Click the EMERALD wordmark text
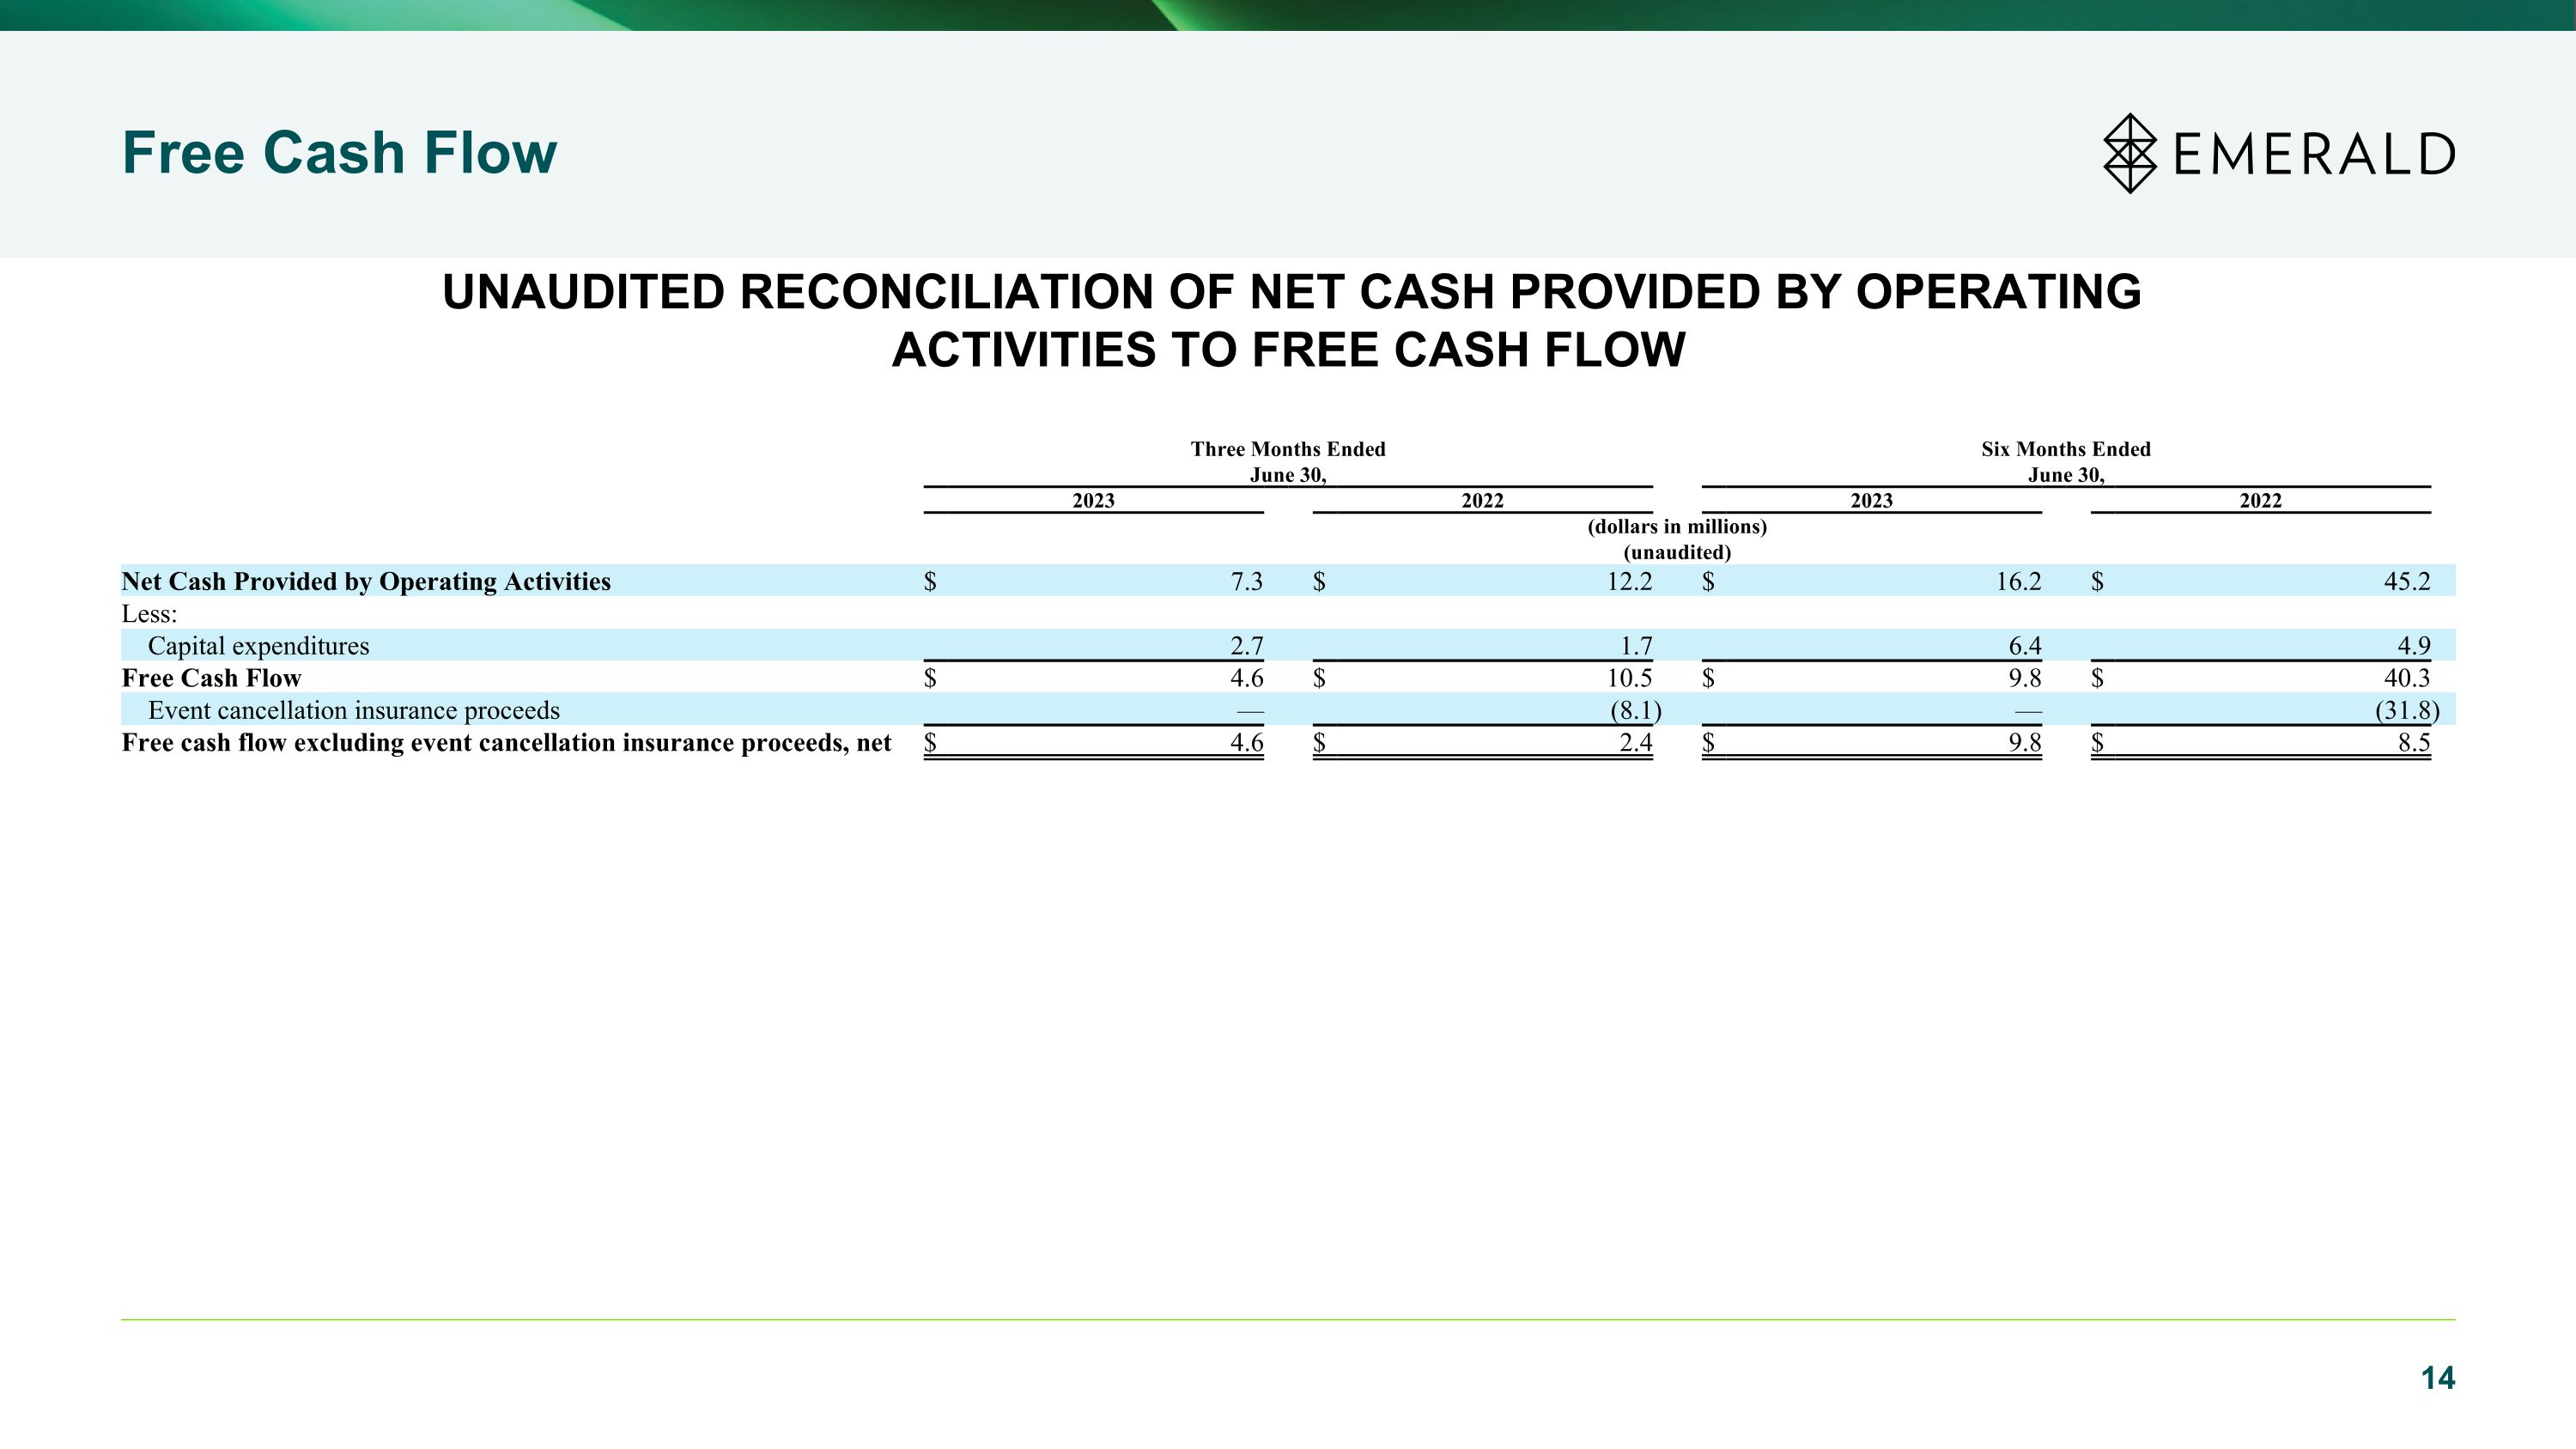The width and height of the screenshot is (2576, 1449). 2315,154
